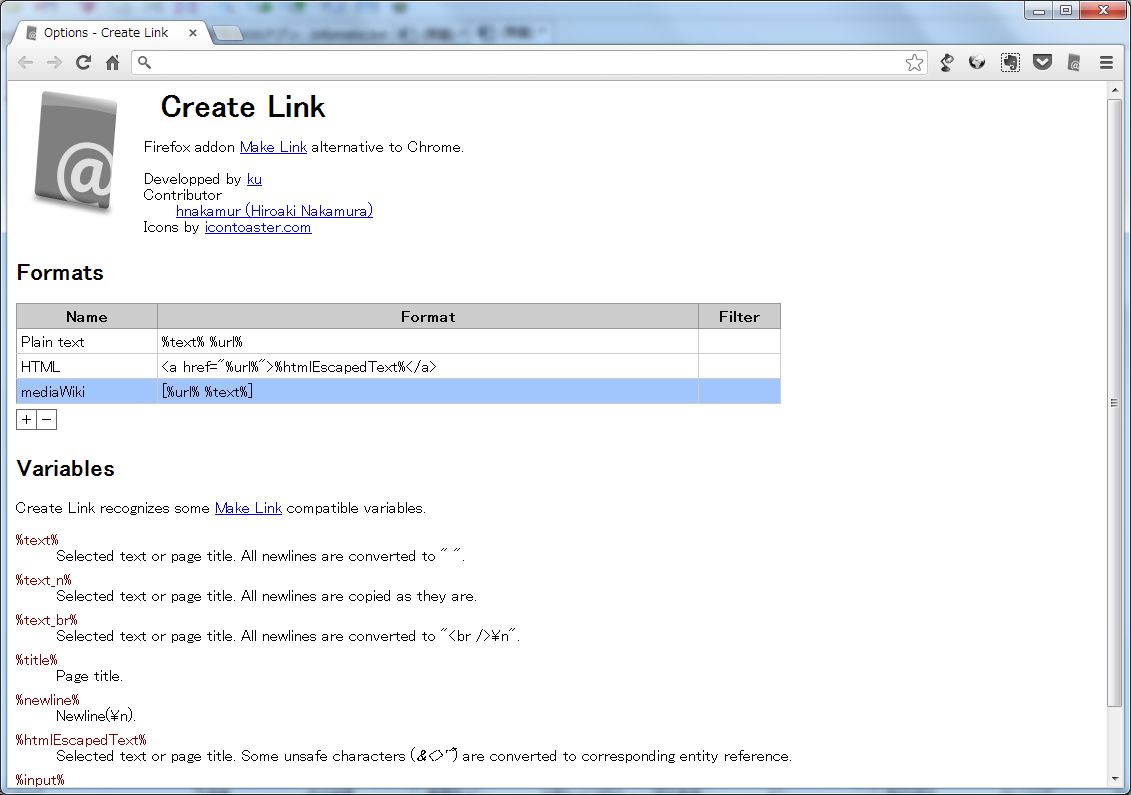The image size is (1131, 795).
Task: Open the Chrome hamburger menu
Action: point(1106,63)
